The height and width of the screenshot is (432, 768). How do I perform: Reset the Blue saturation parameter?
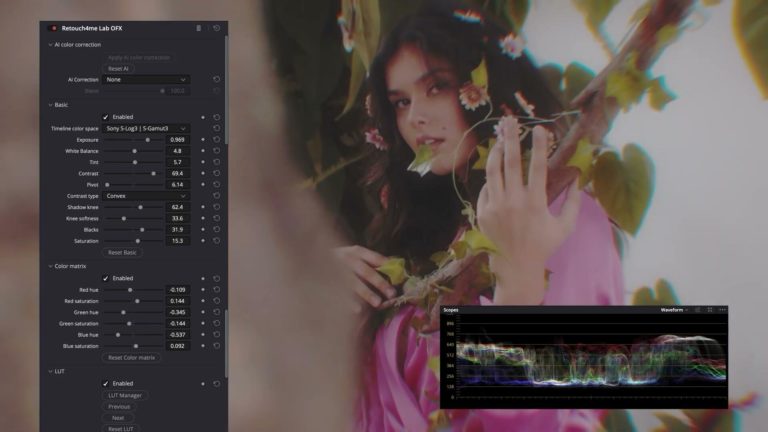tap(216, 346)
